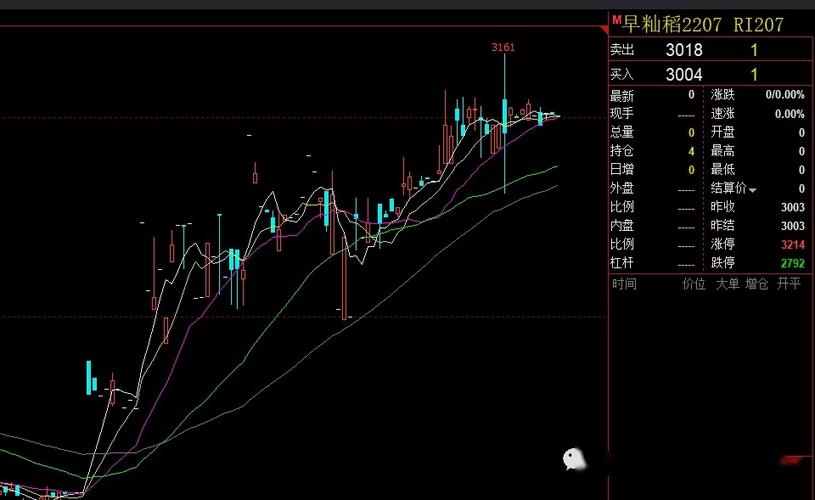Image resolution: width=815 pixels, height=500 pixels.
Task: Click the tall cyan candle below 3161
Action: [505, 115]
